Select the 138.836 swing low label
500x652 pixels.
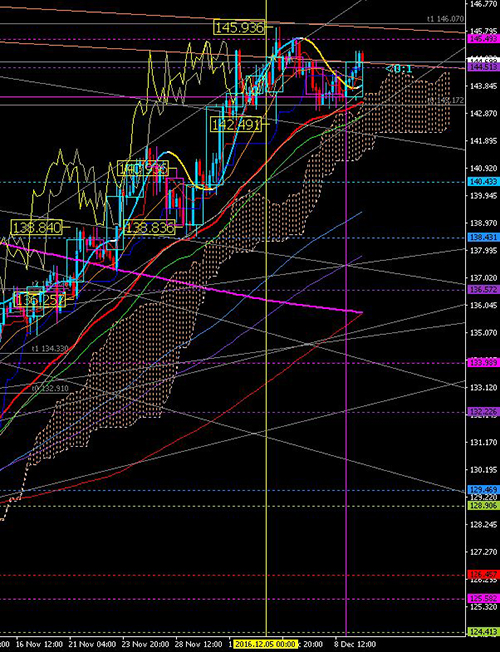149,227
